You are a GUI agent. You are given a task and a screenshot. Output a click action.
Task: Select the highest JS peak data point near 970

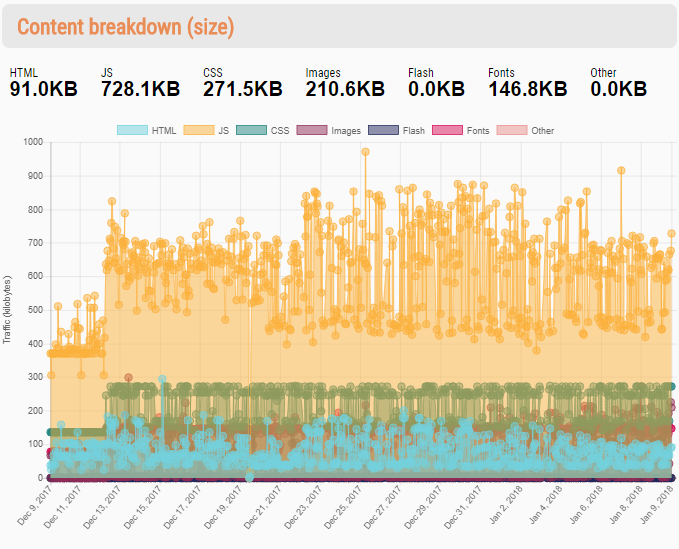365,152
